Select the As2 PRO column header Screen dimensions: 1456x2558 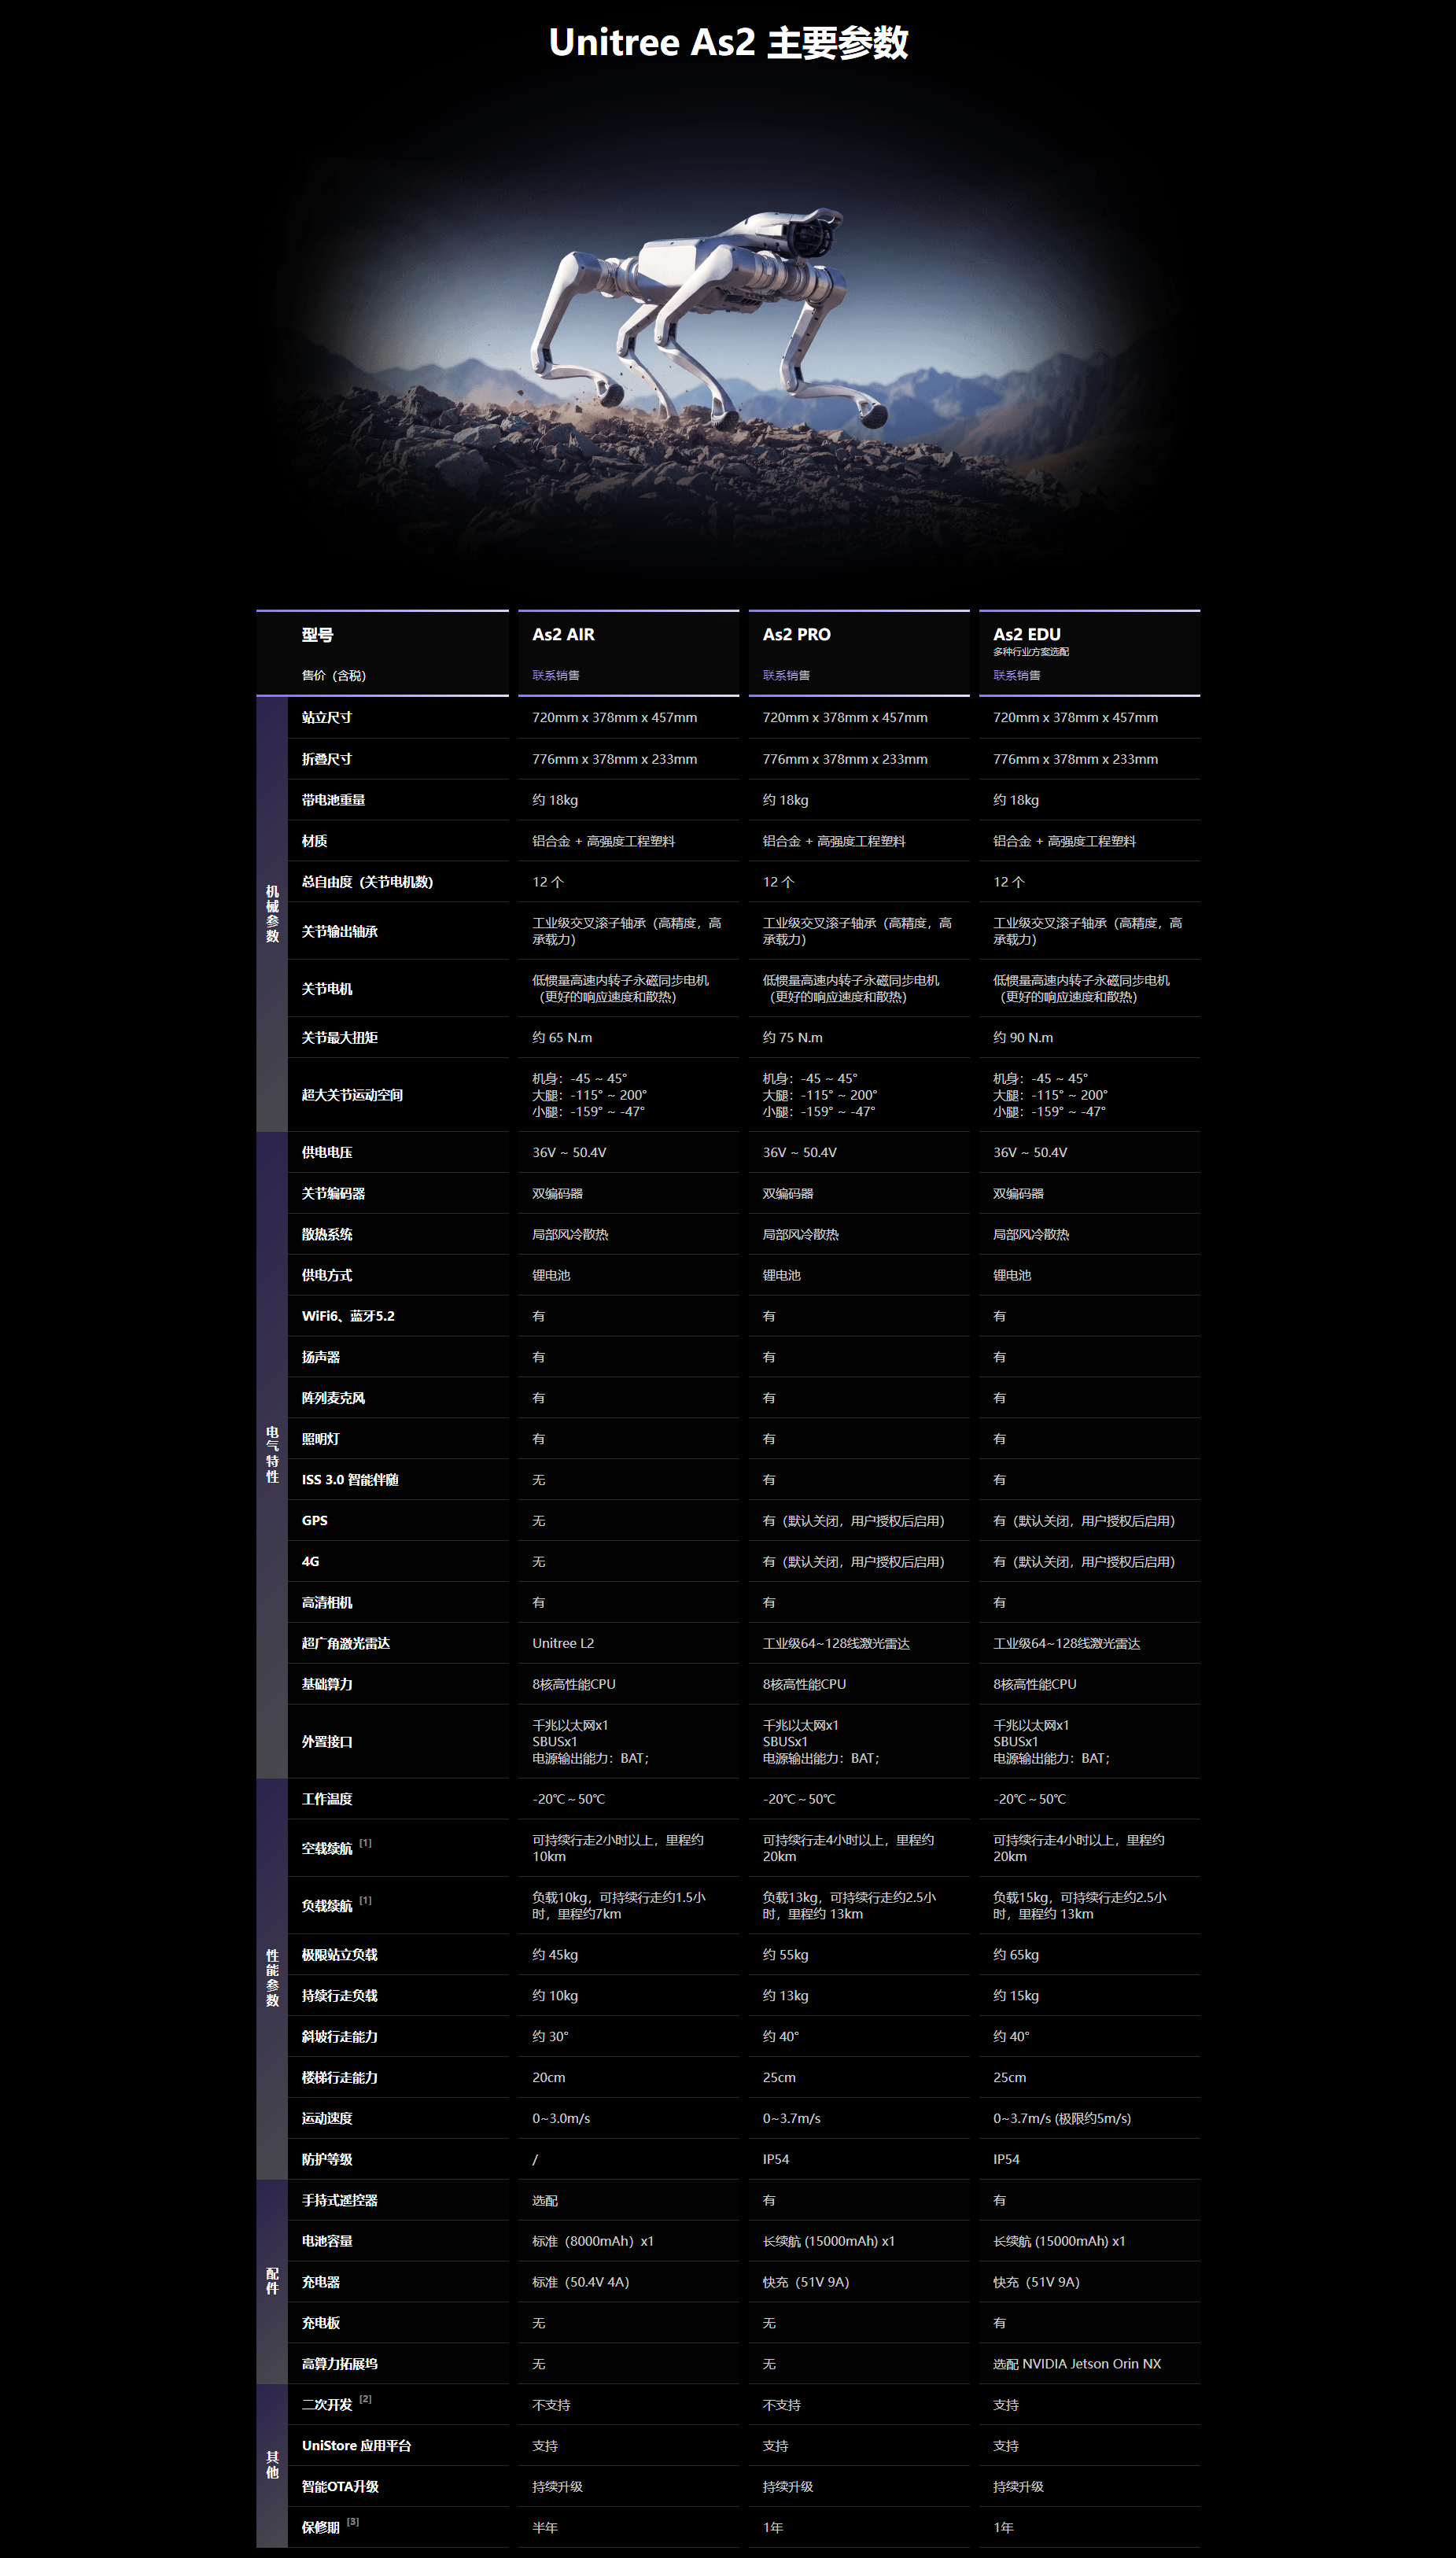(796, 634)
